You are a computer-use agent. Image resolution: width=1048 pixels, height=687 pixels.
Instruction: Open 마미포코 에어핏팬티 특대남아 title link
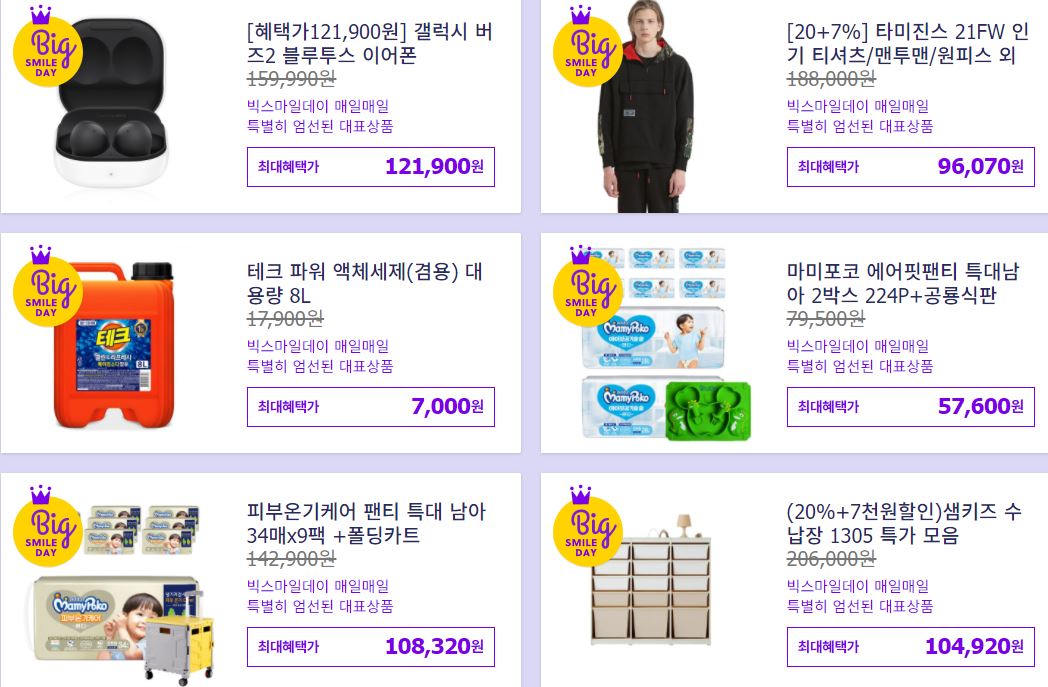tap(903, 283)
